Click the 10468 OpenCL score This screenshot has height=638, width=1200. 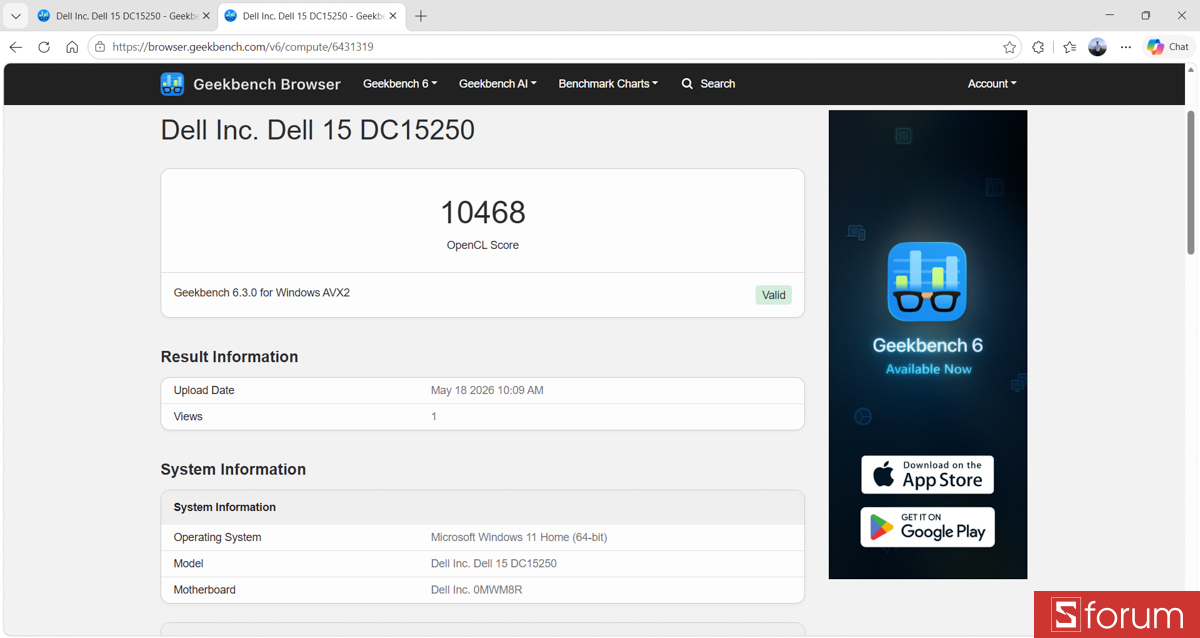(x=483, y=212)
